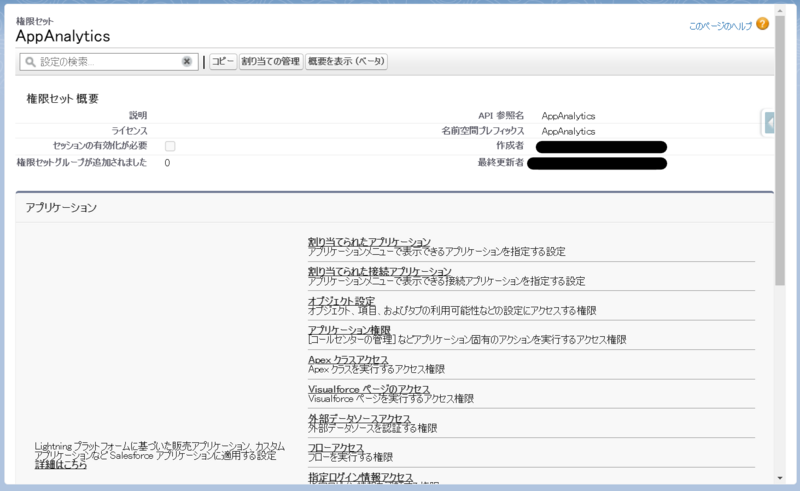Click the help question mark icon
This screenshot has height=491, width=800.
pos(762,24)
